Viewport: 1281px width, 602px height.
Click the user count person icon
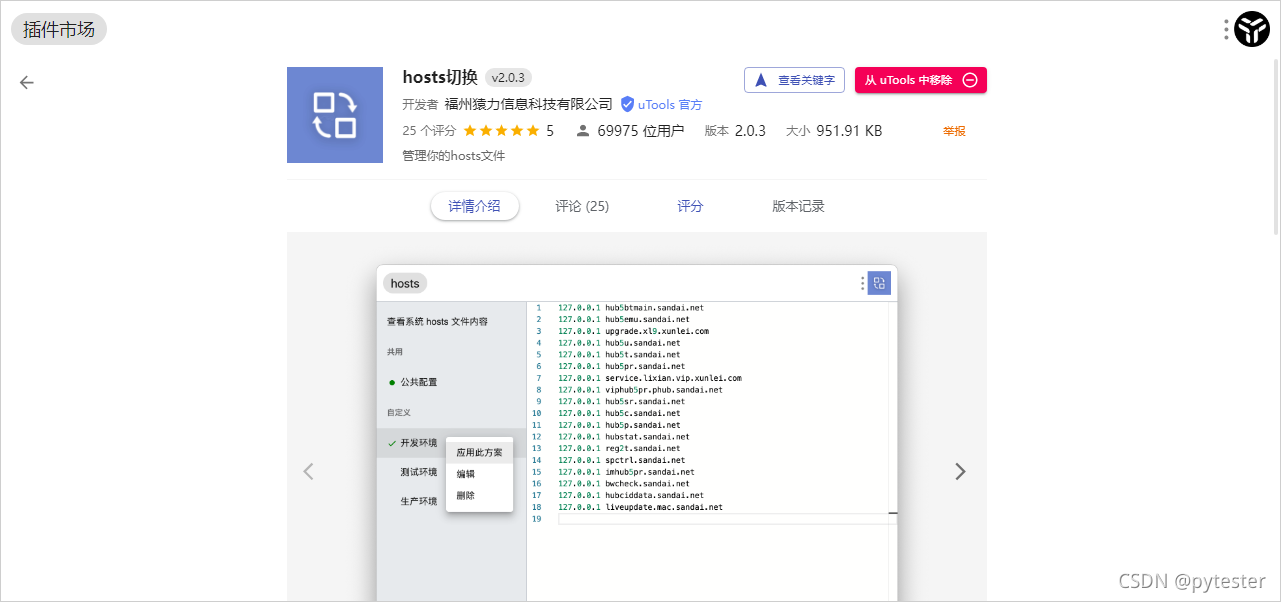click(x=583, y=131)
